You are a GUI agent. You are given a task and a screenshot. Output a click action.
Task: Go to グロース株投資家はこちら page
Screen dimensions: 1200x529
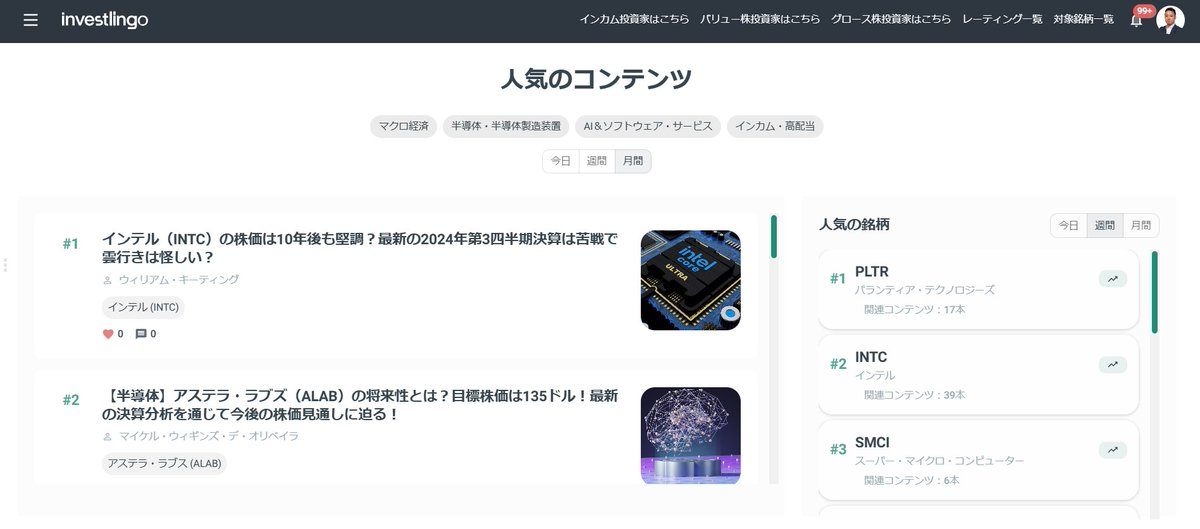[891, 19]
